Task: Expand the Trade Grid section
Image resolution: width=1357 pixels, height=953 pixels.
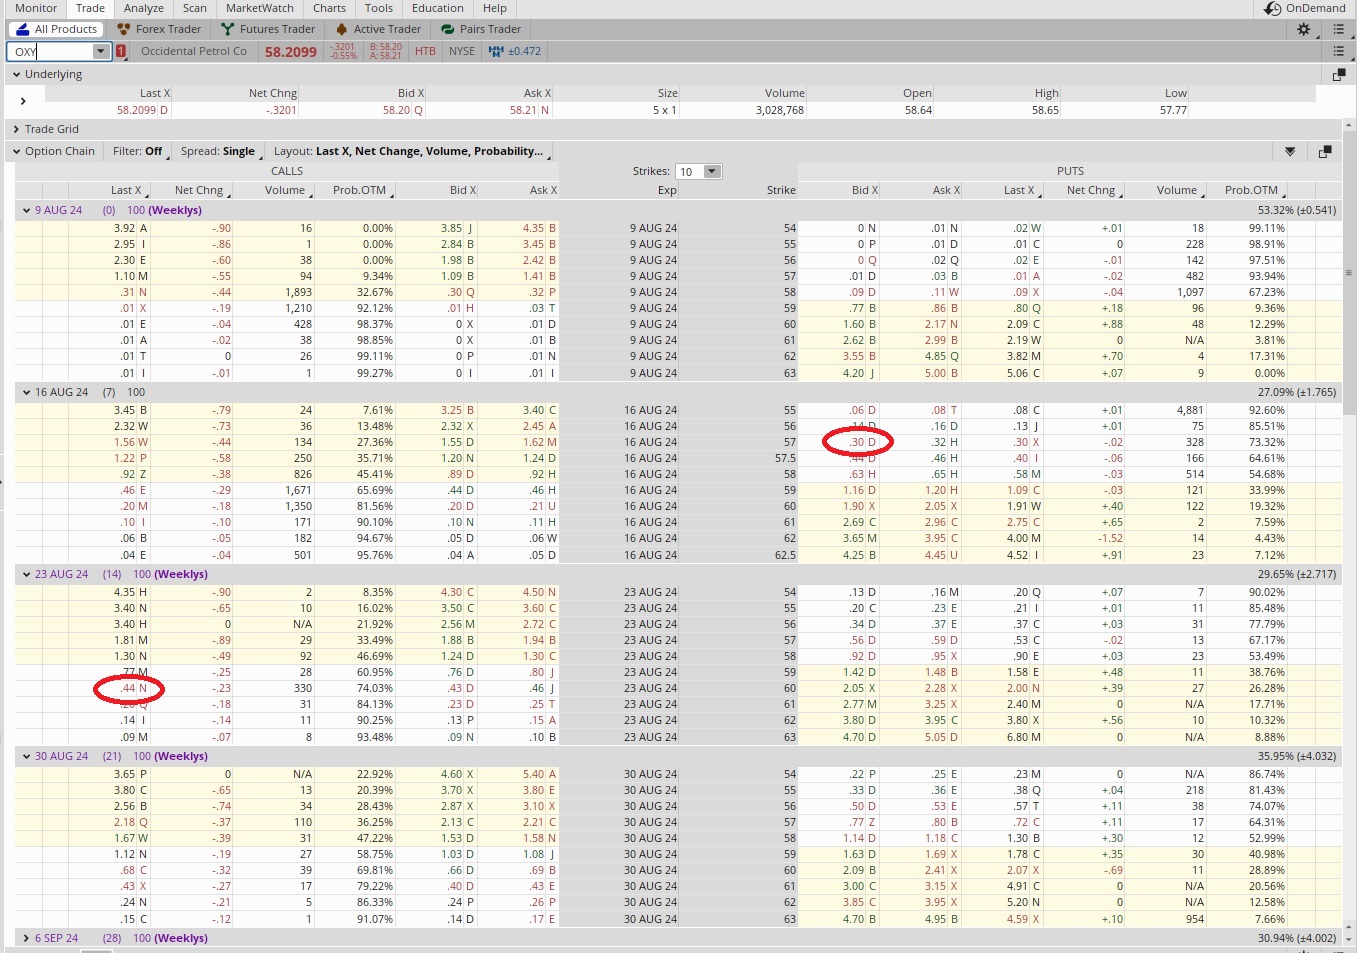Action: pos(16,129)
